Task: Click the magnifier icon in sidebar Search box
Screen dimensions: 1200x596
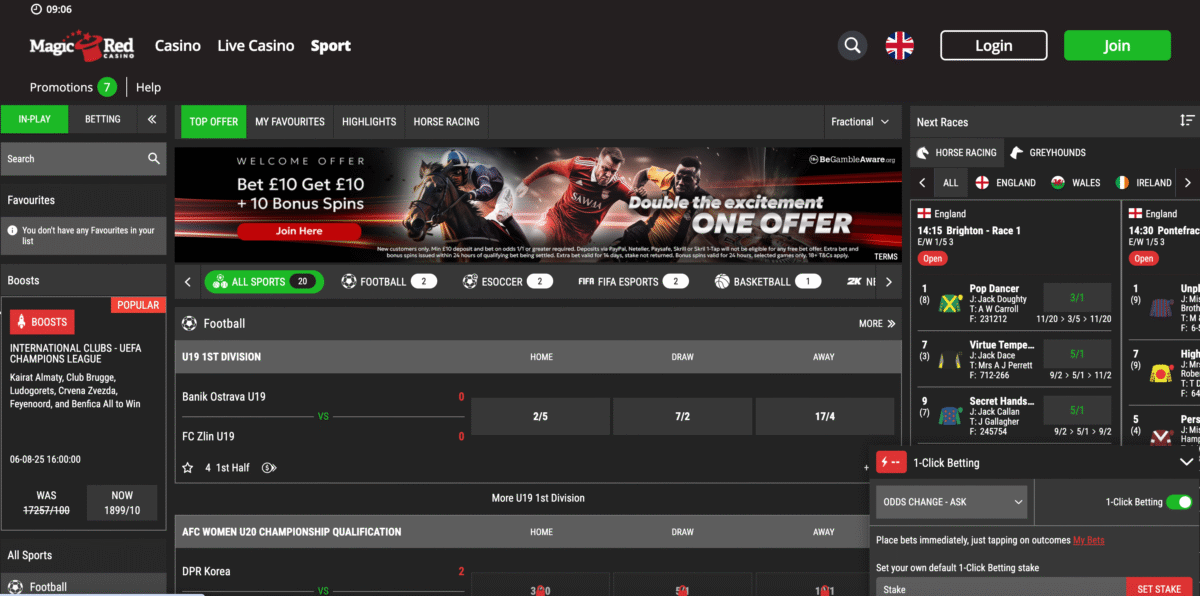Action: (153, 158)
